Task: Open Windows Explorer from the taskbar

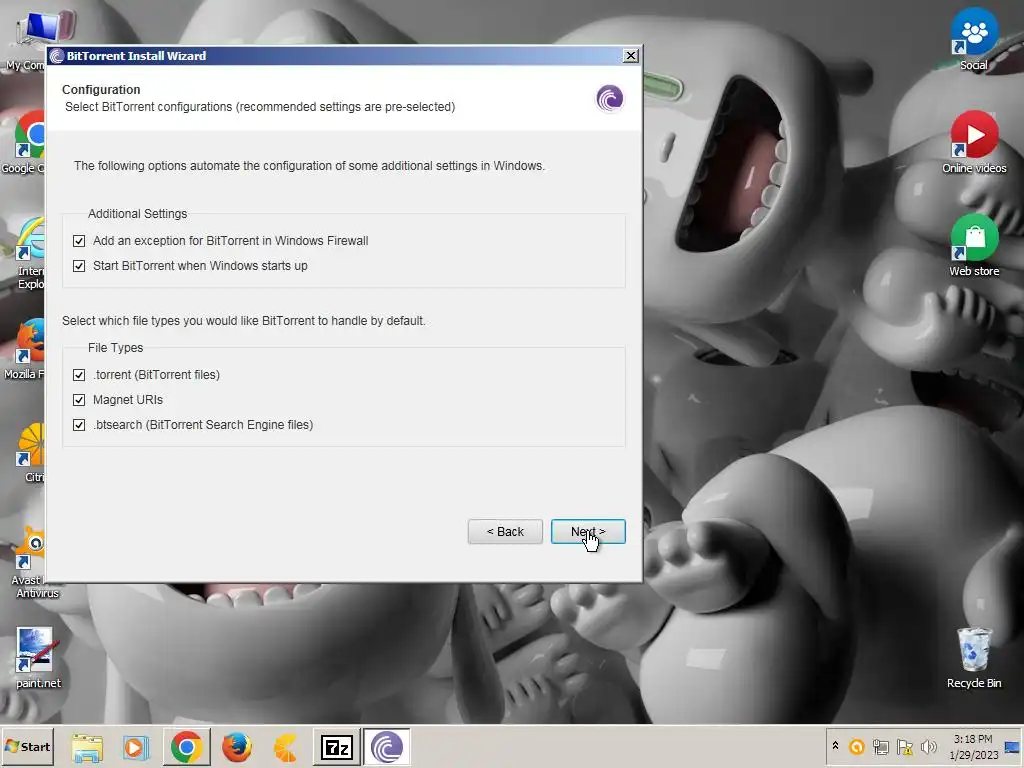Action: [x=87, y=747]
